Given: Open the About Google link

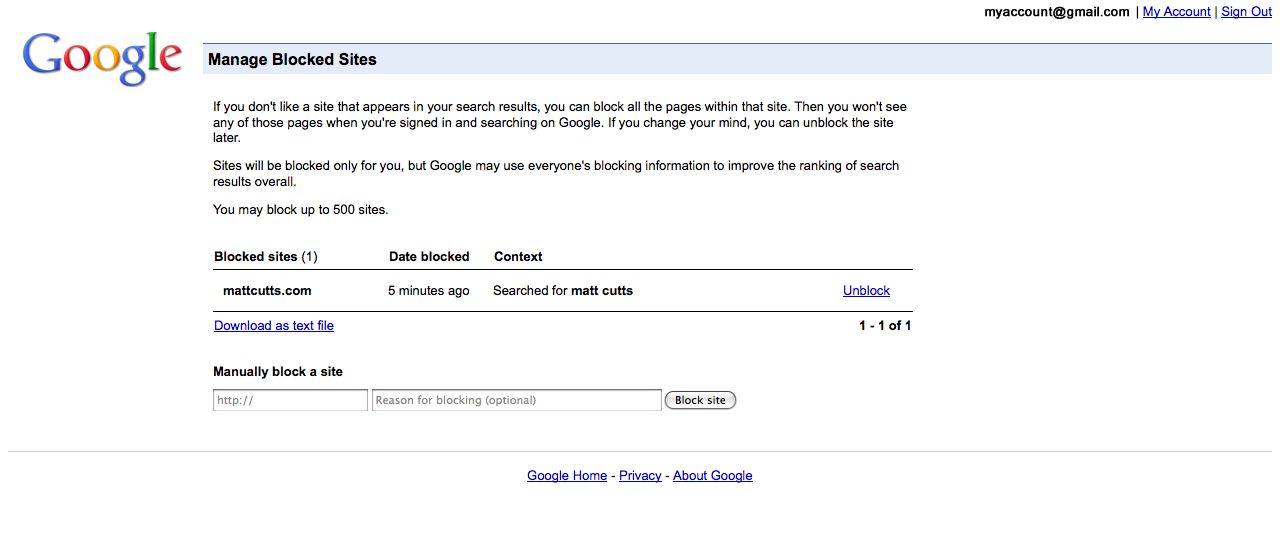Looking at the screenshot, I should [712, 476].
